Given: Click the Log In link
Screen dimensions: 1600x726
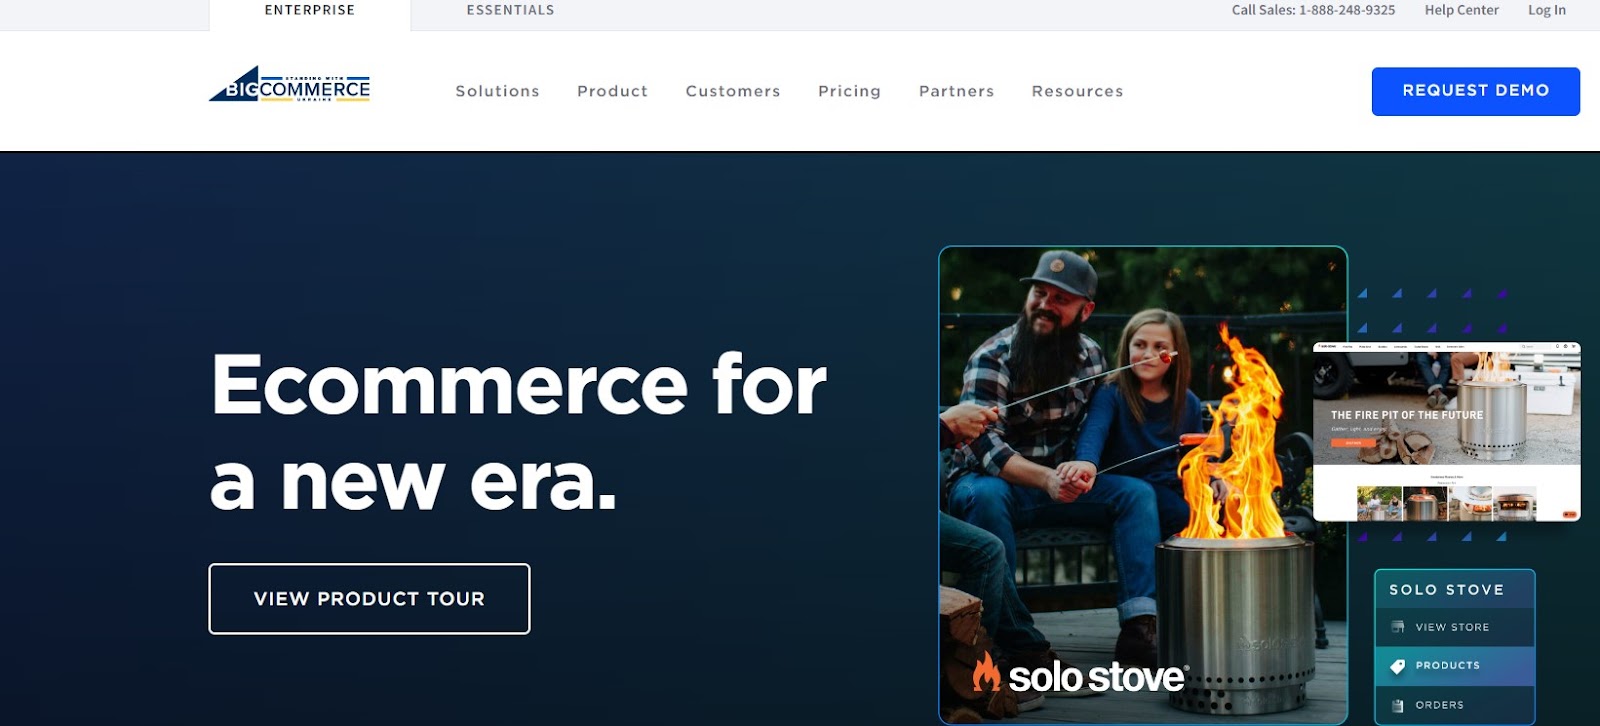Looking at the screenshot, I should (1546, 10).
